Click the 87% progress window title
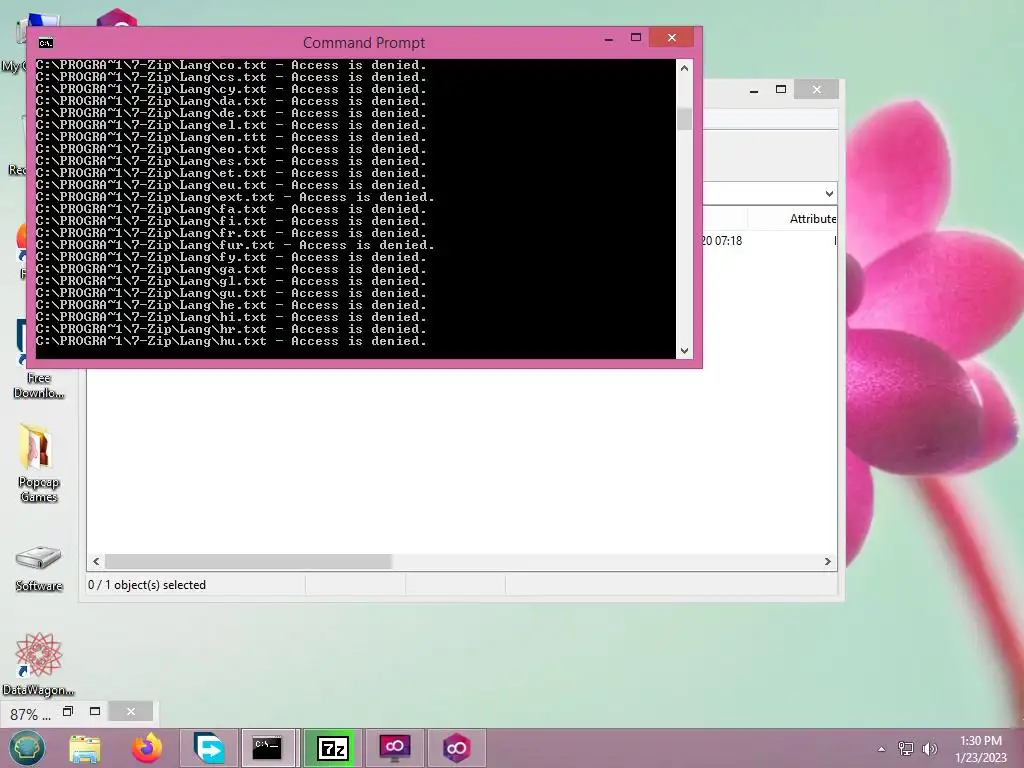Viewport: 1024px width, 768px height. (30, 714)
